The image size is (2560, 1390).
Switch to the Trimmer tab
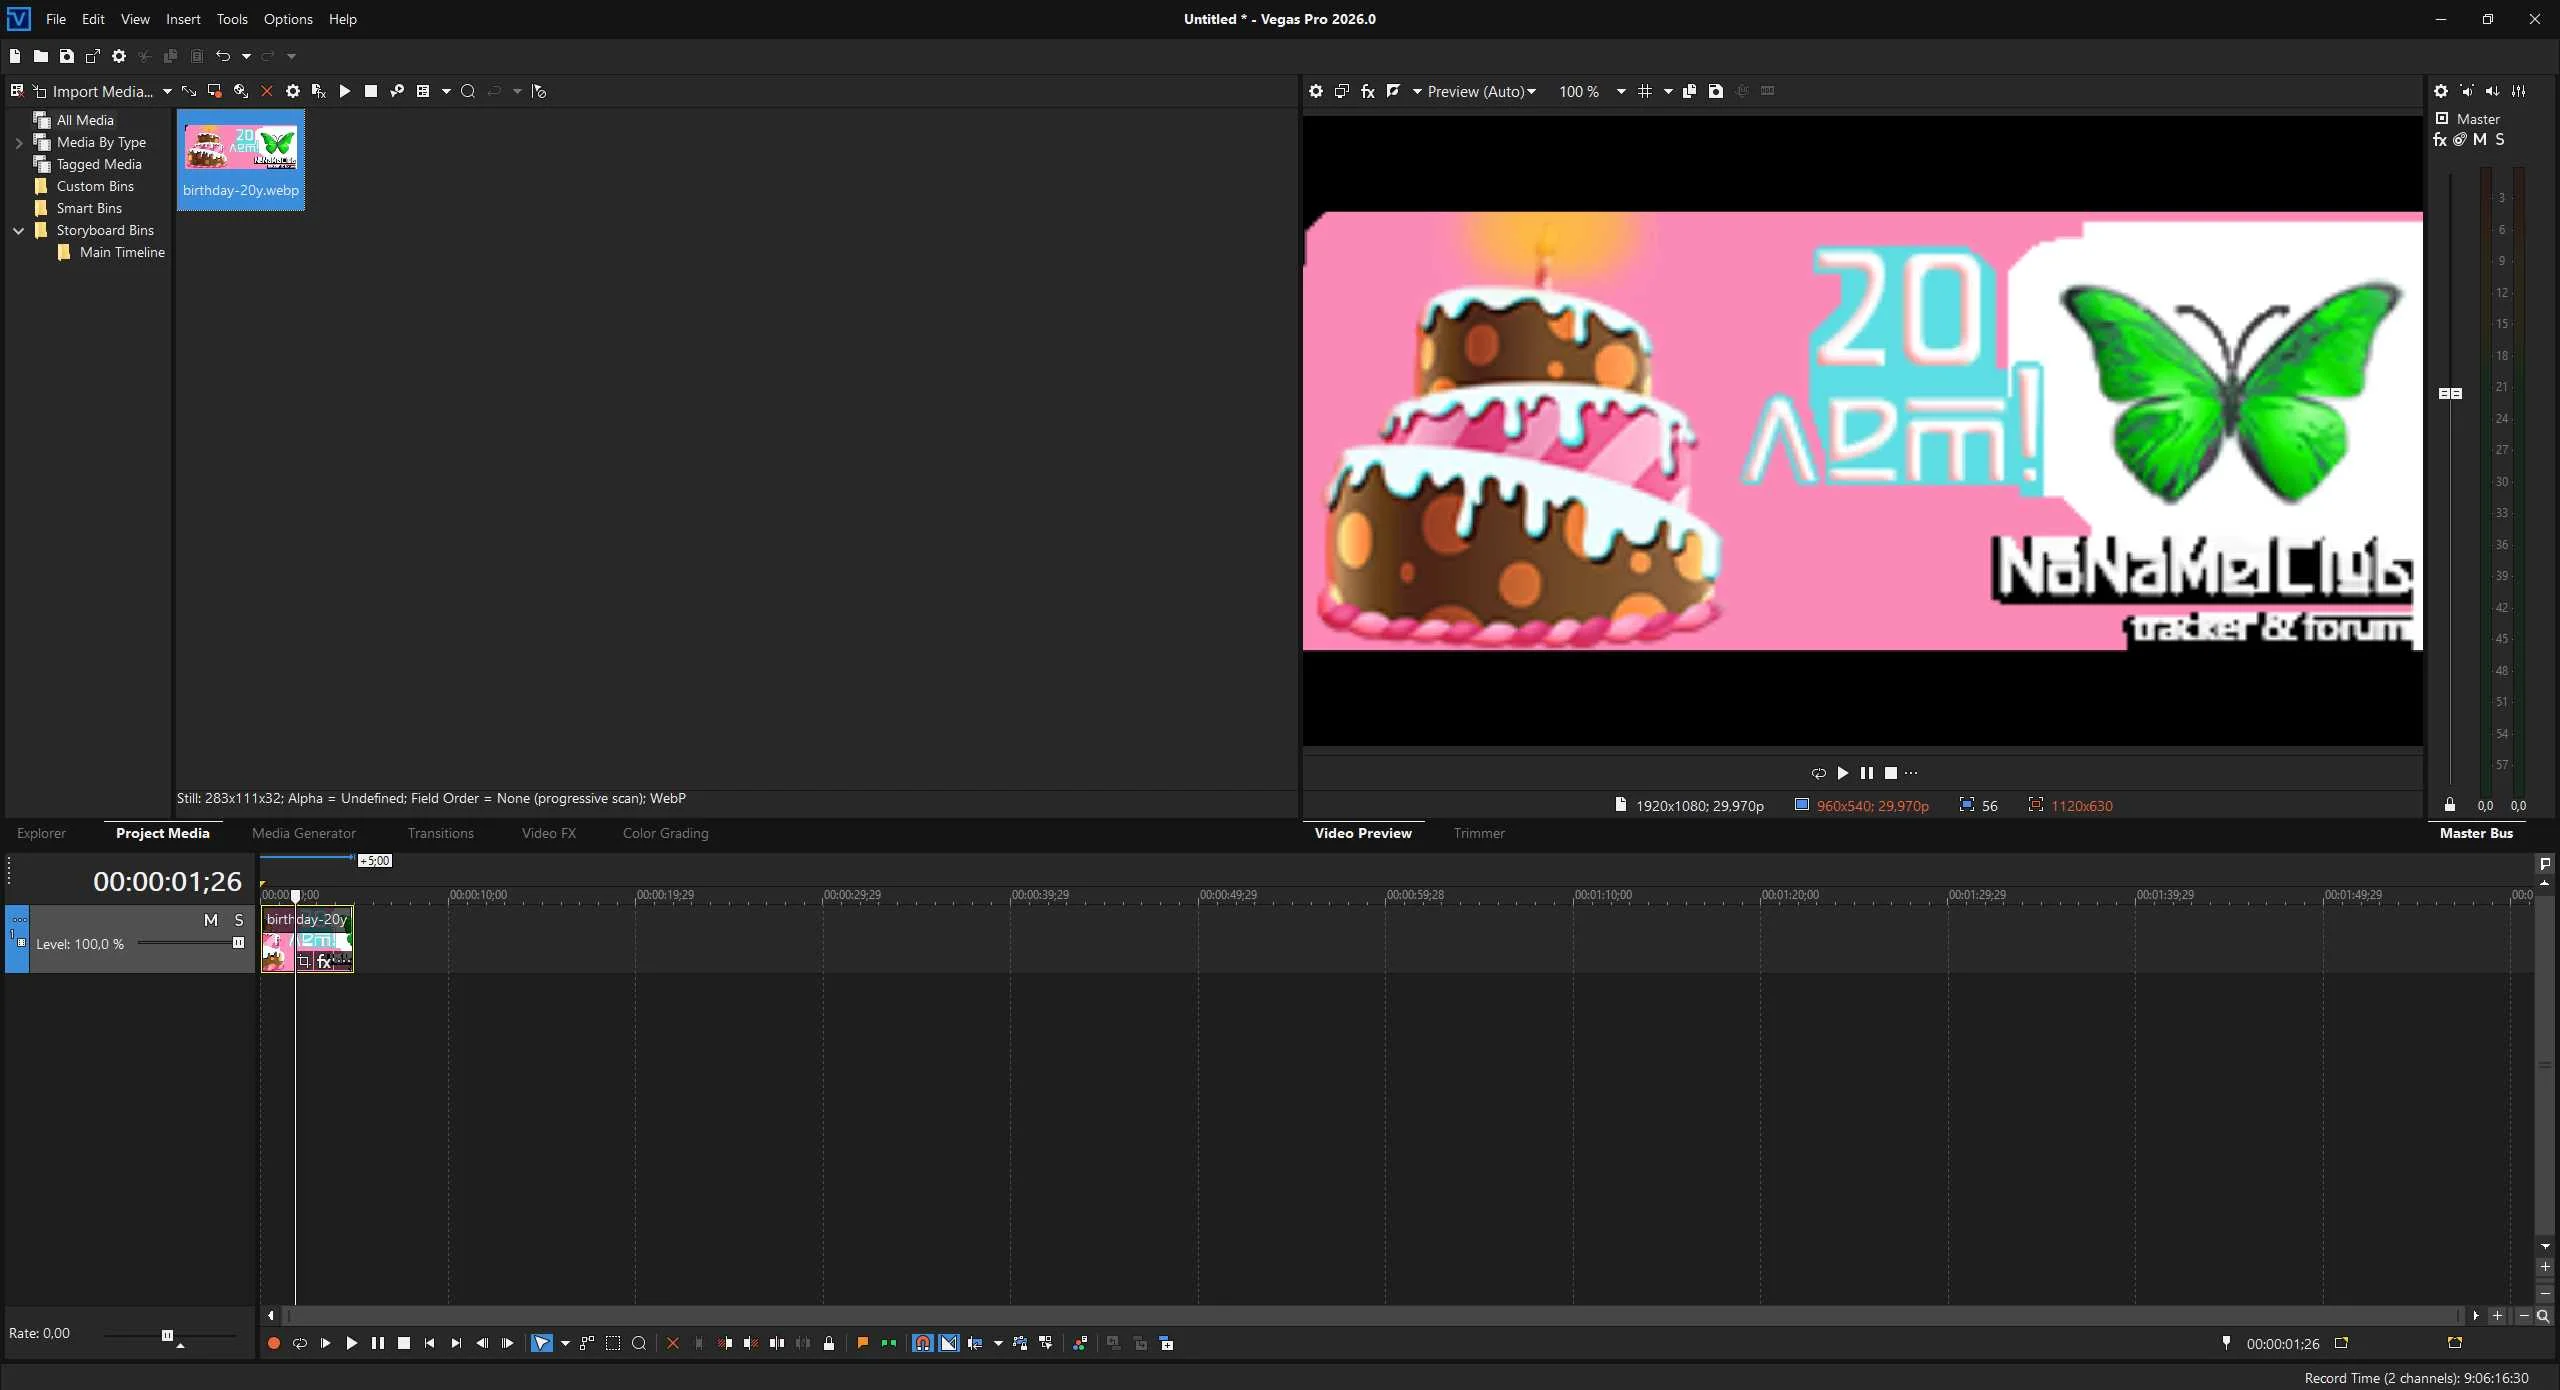click(x=1479, y=833)
